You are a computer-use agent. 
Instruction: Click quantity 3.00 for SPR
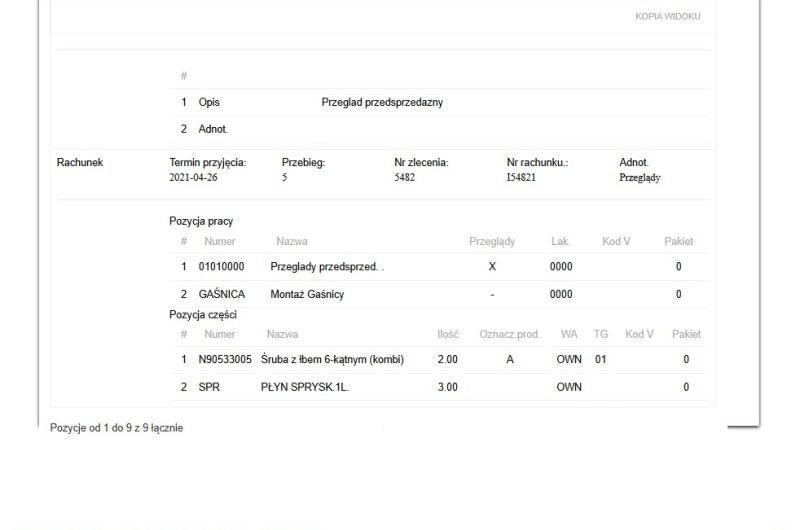pos(447,387)
